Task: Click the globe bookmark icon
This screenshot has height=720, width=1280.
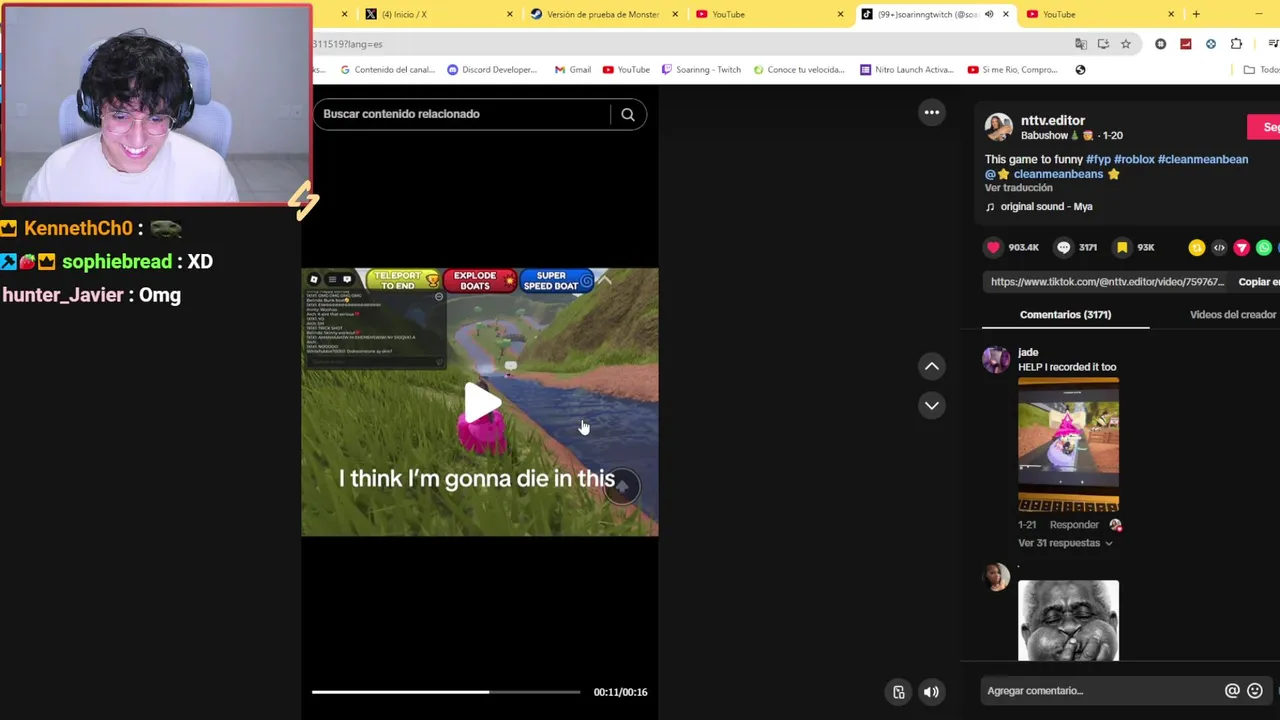Action: coord(1080,70)
